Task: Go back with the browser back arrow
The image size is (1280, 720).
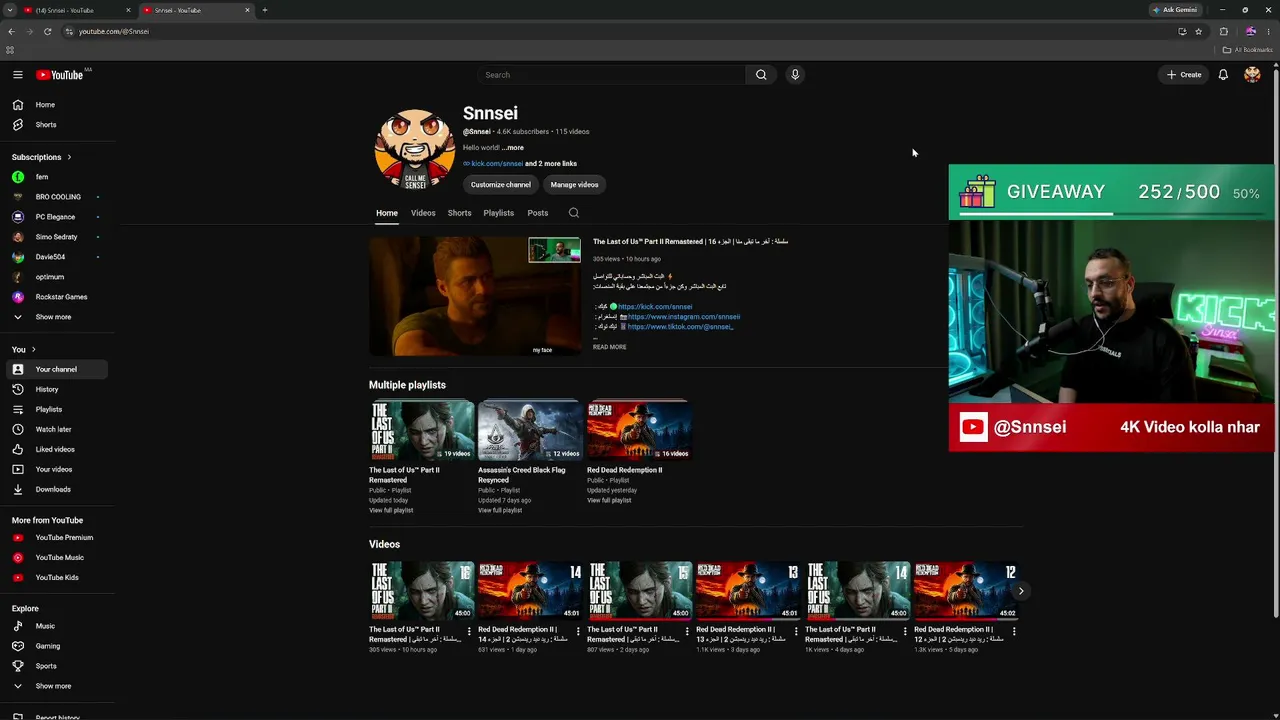Action: click(11, 31)
